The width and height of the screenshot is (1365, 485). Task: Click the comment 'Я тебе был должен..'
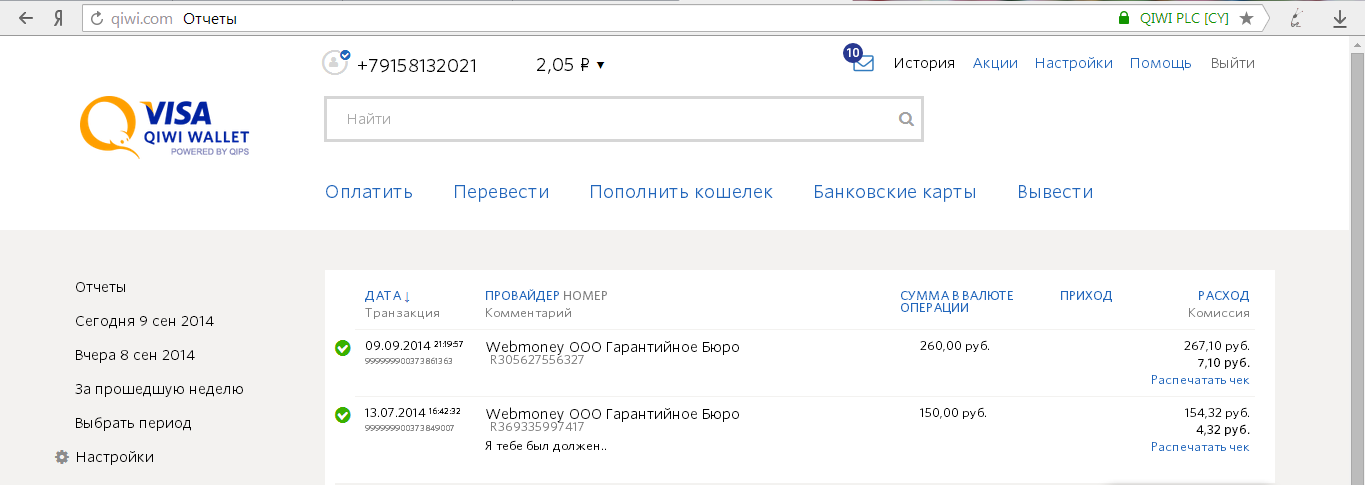(546, 446)
